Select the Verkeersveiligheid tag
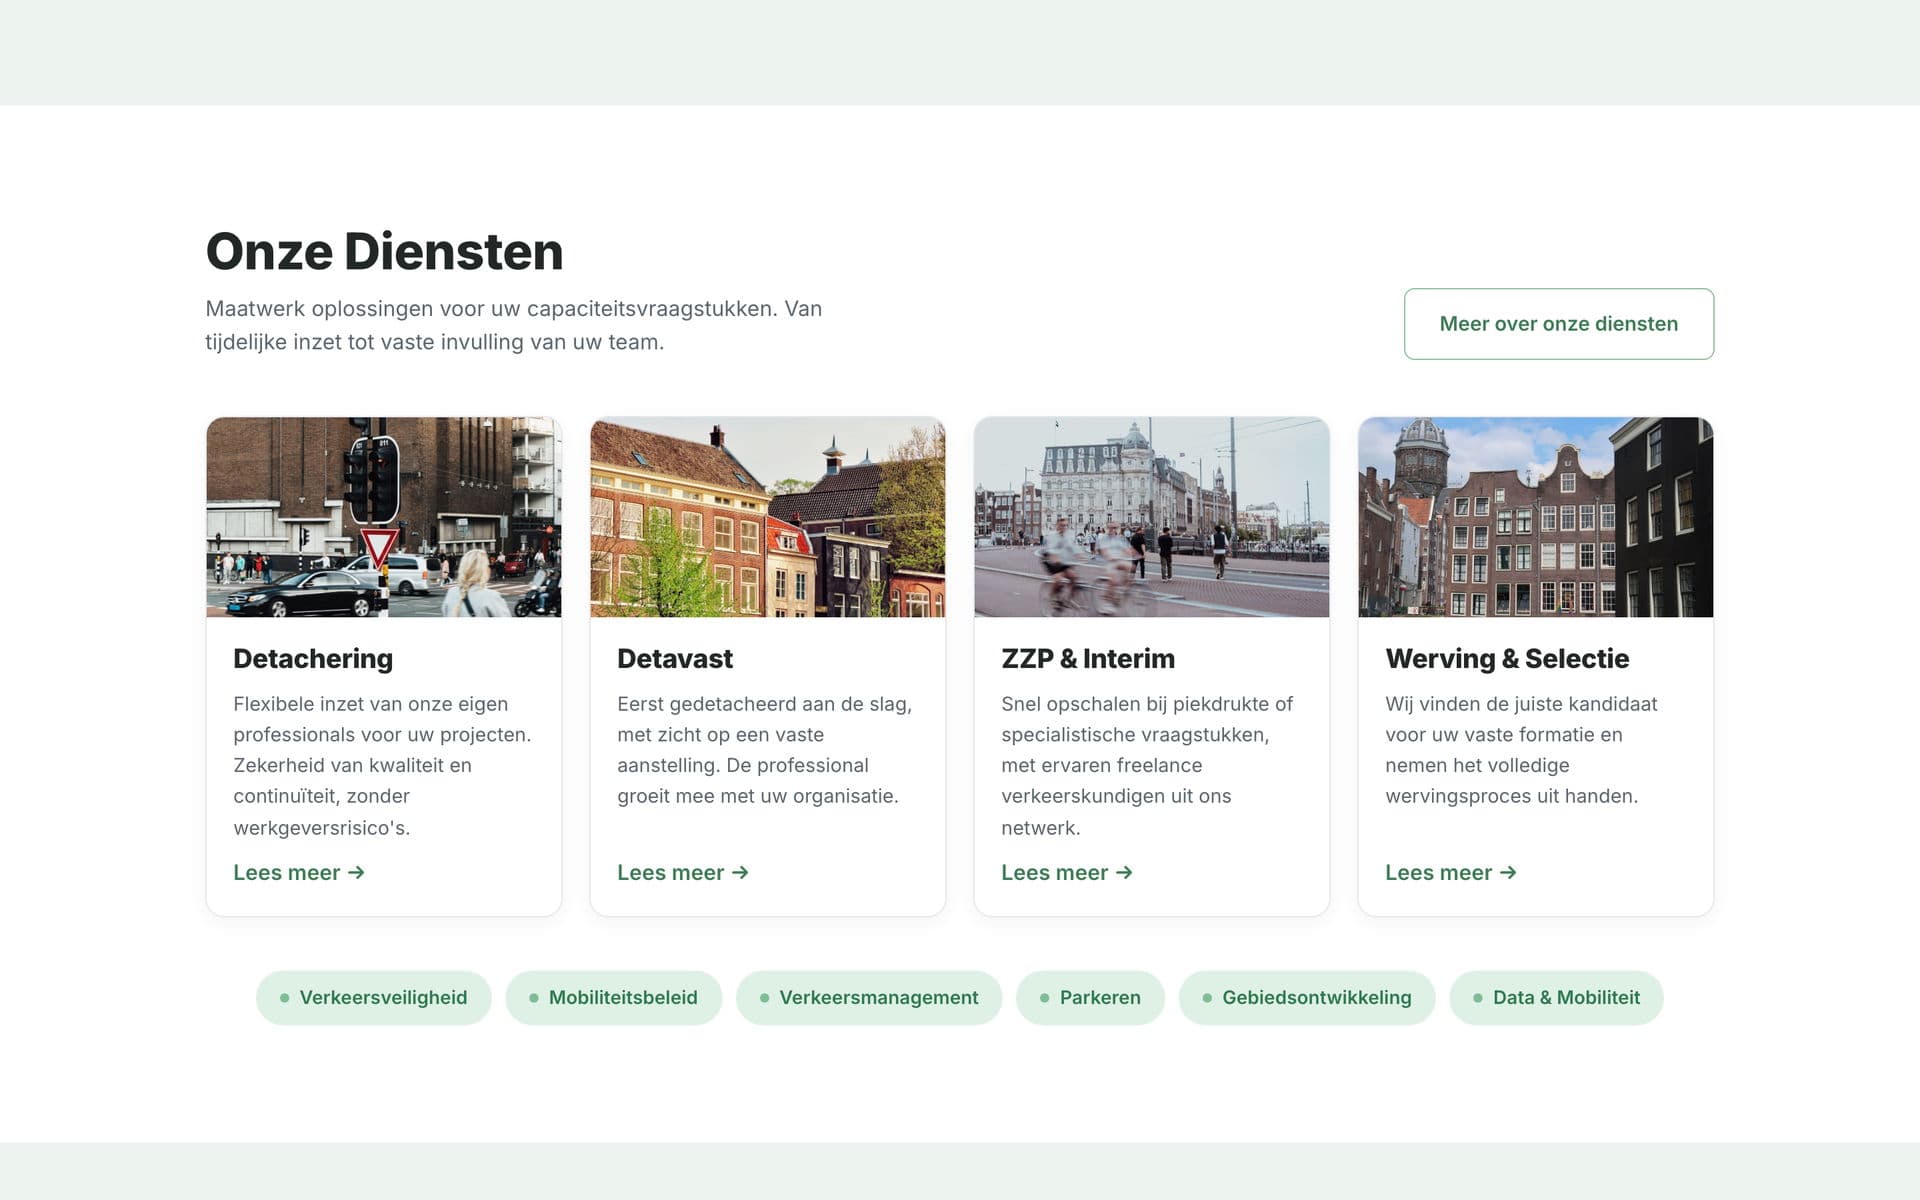Image resolution: width=1920 pixels, height=1200 pixels. (373, 997)
